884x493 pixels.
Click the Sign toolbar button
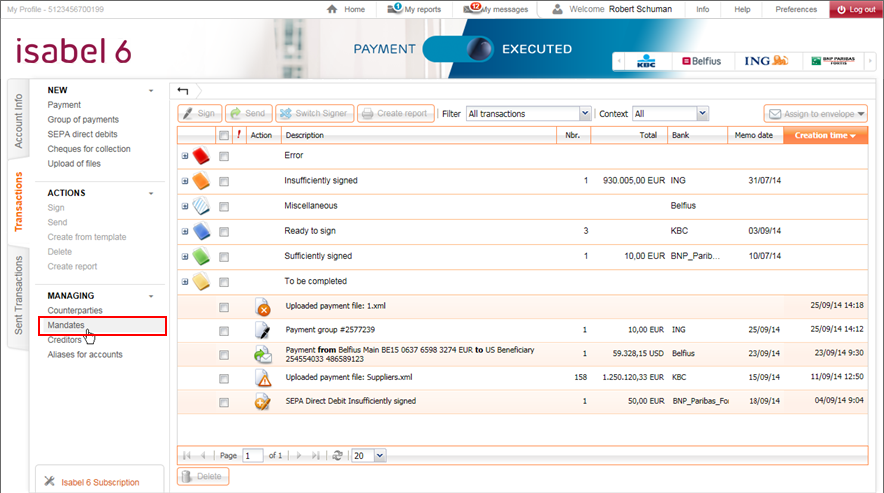pyautogui.click(x=200, y=113)
